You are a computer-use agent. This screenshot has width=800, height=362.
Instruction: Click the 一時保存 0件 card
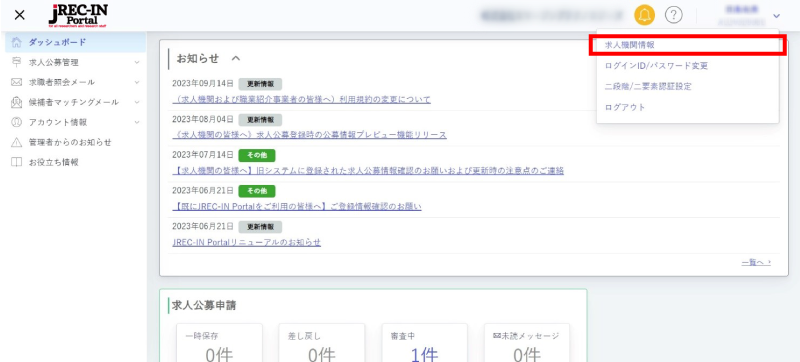[x=219, y=343]
